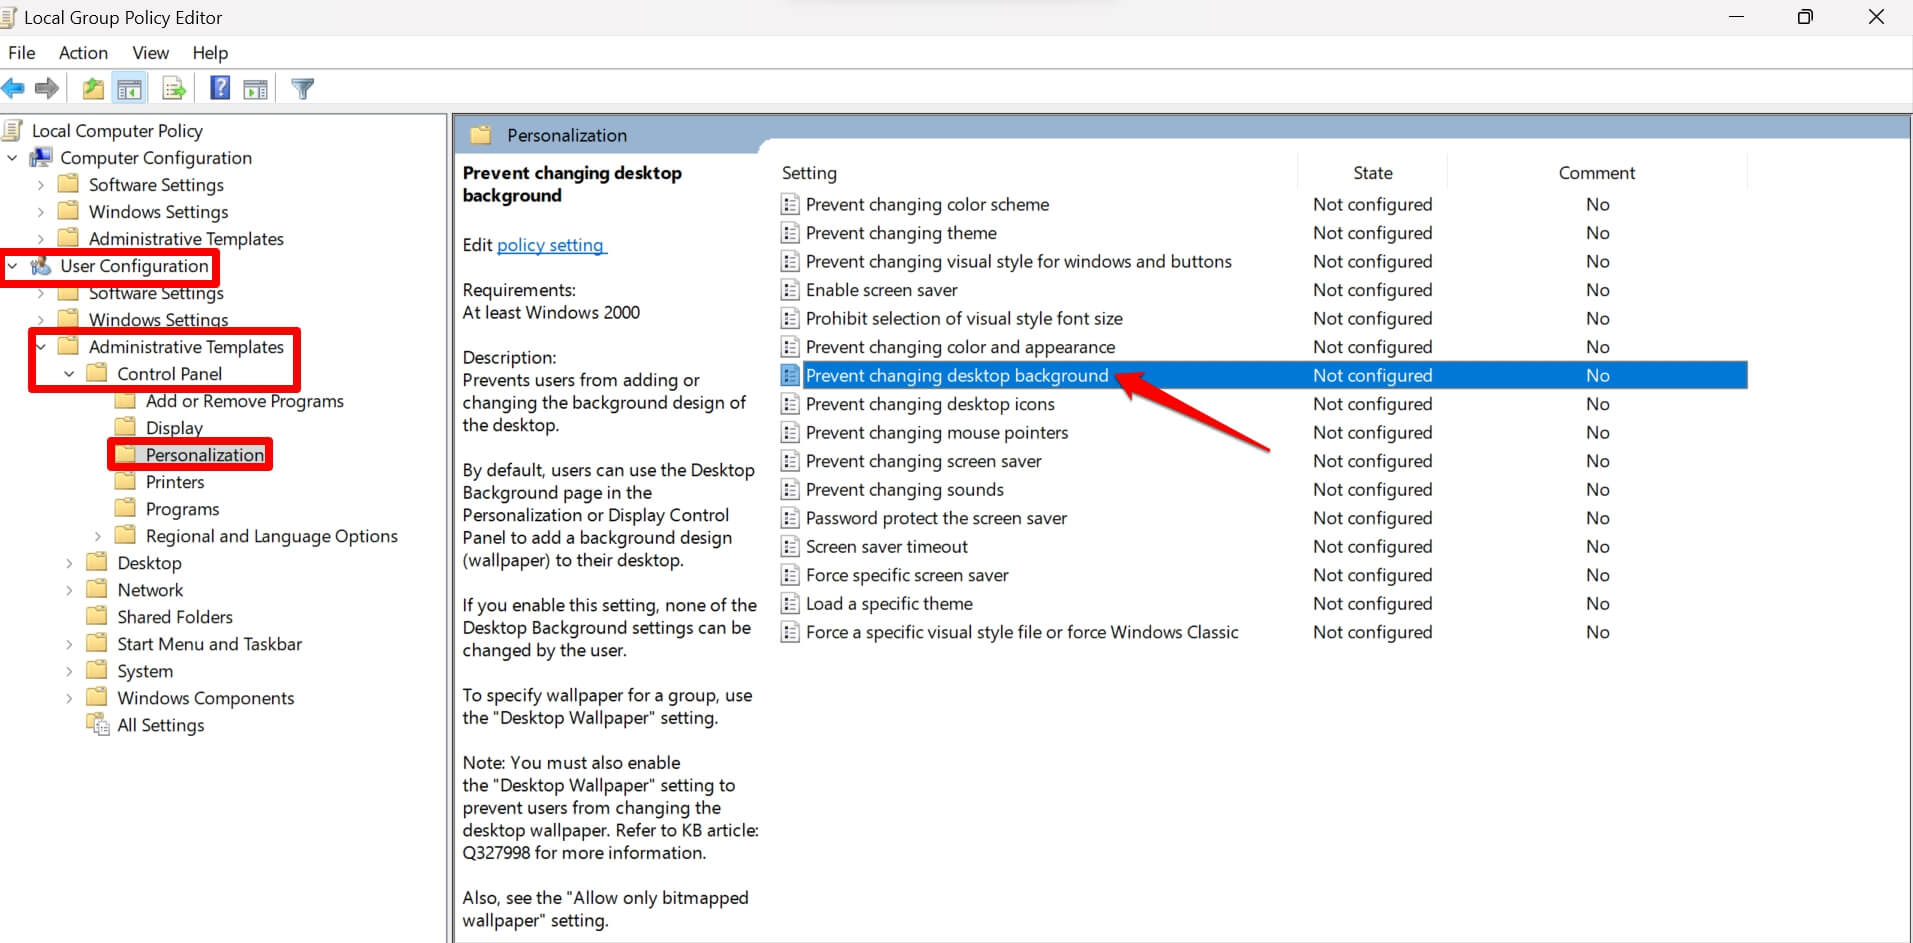The width and height of the screenshot is (1913, 943).
Task: Expand Regional and Language Options node
Action: tap(97, 537)
